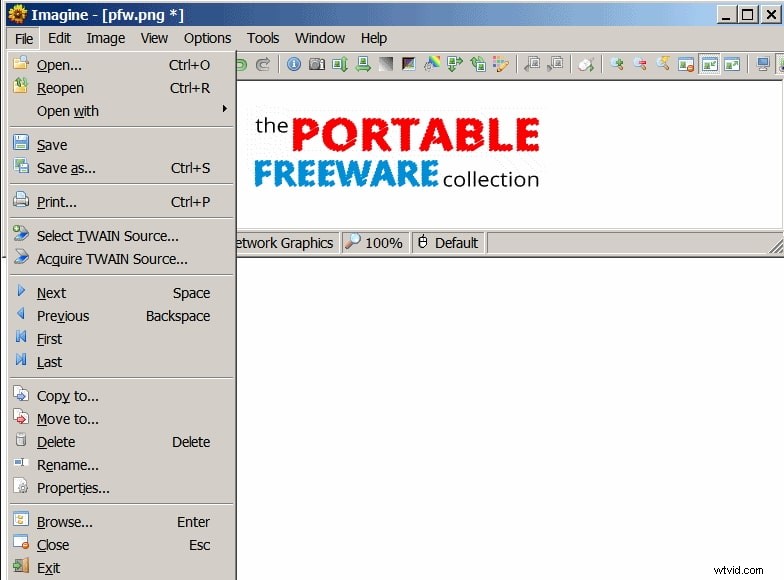This screenshot has width=784, height=580.
Task: Choose Open... from the File menu
Action: pyautogui.click(x=122, y=65)
